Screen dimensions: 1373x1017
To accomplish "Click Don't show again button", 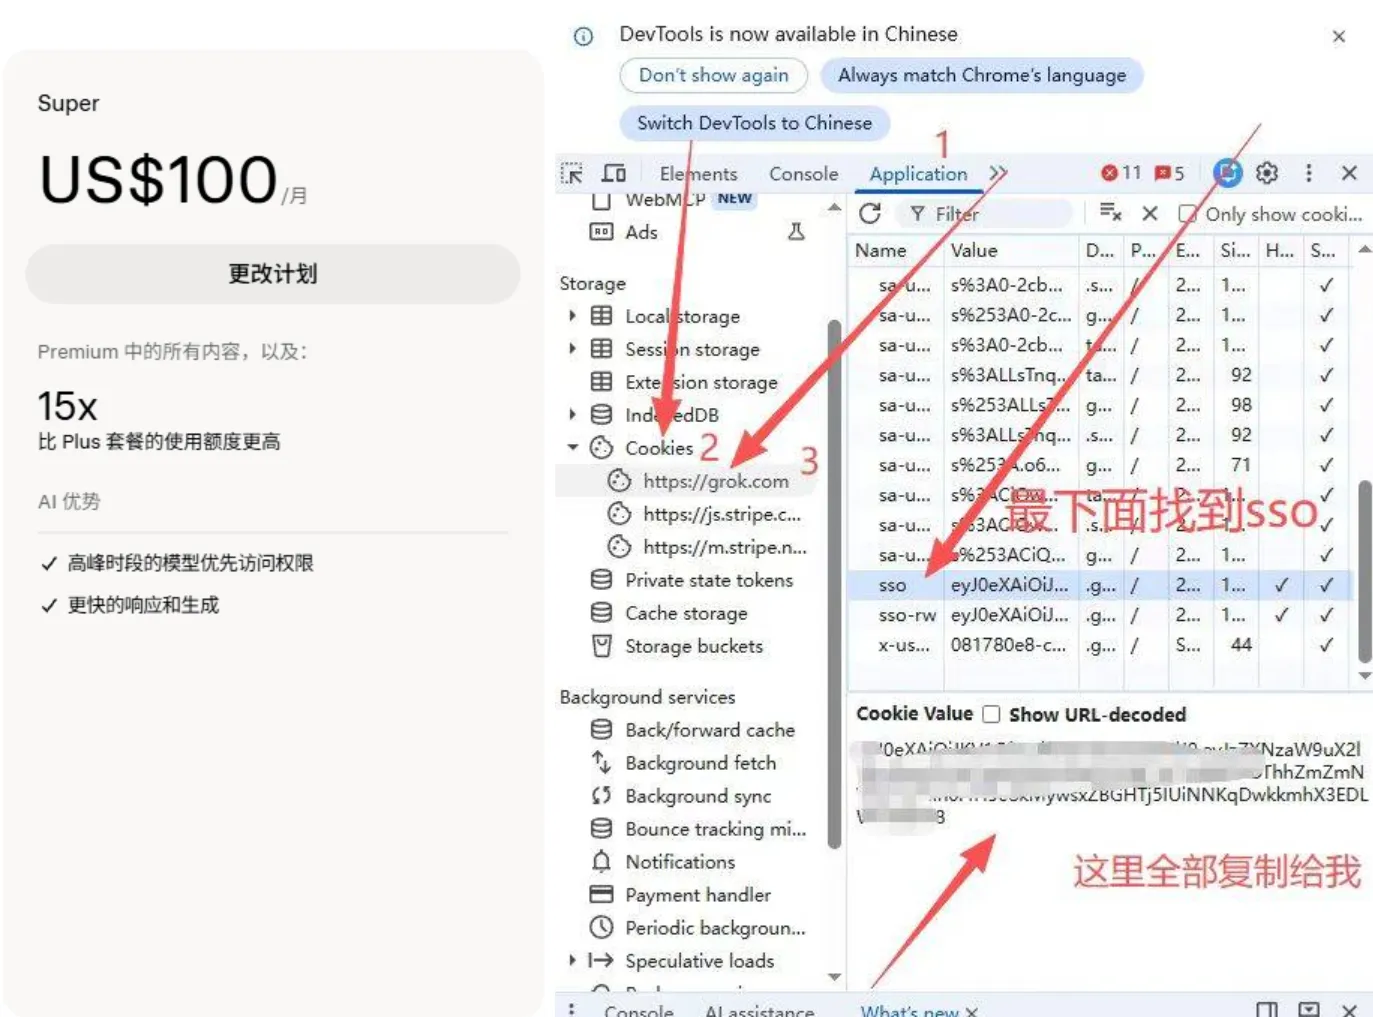I will [x=713, y=75].
